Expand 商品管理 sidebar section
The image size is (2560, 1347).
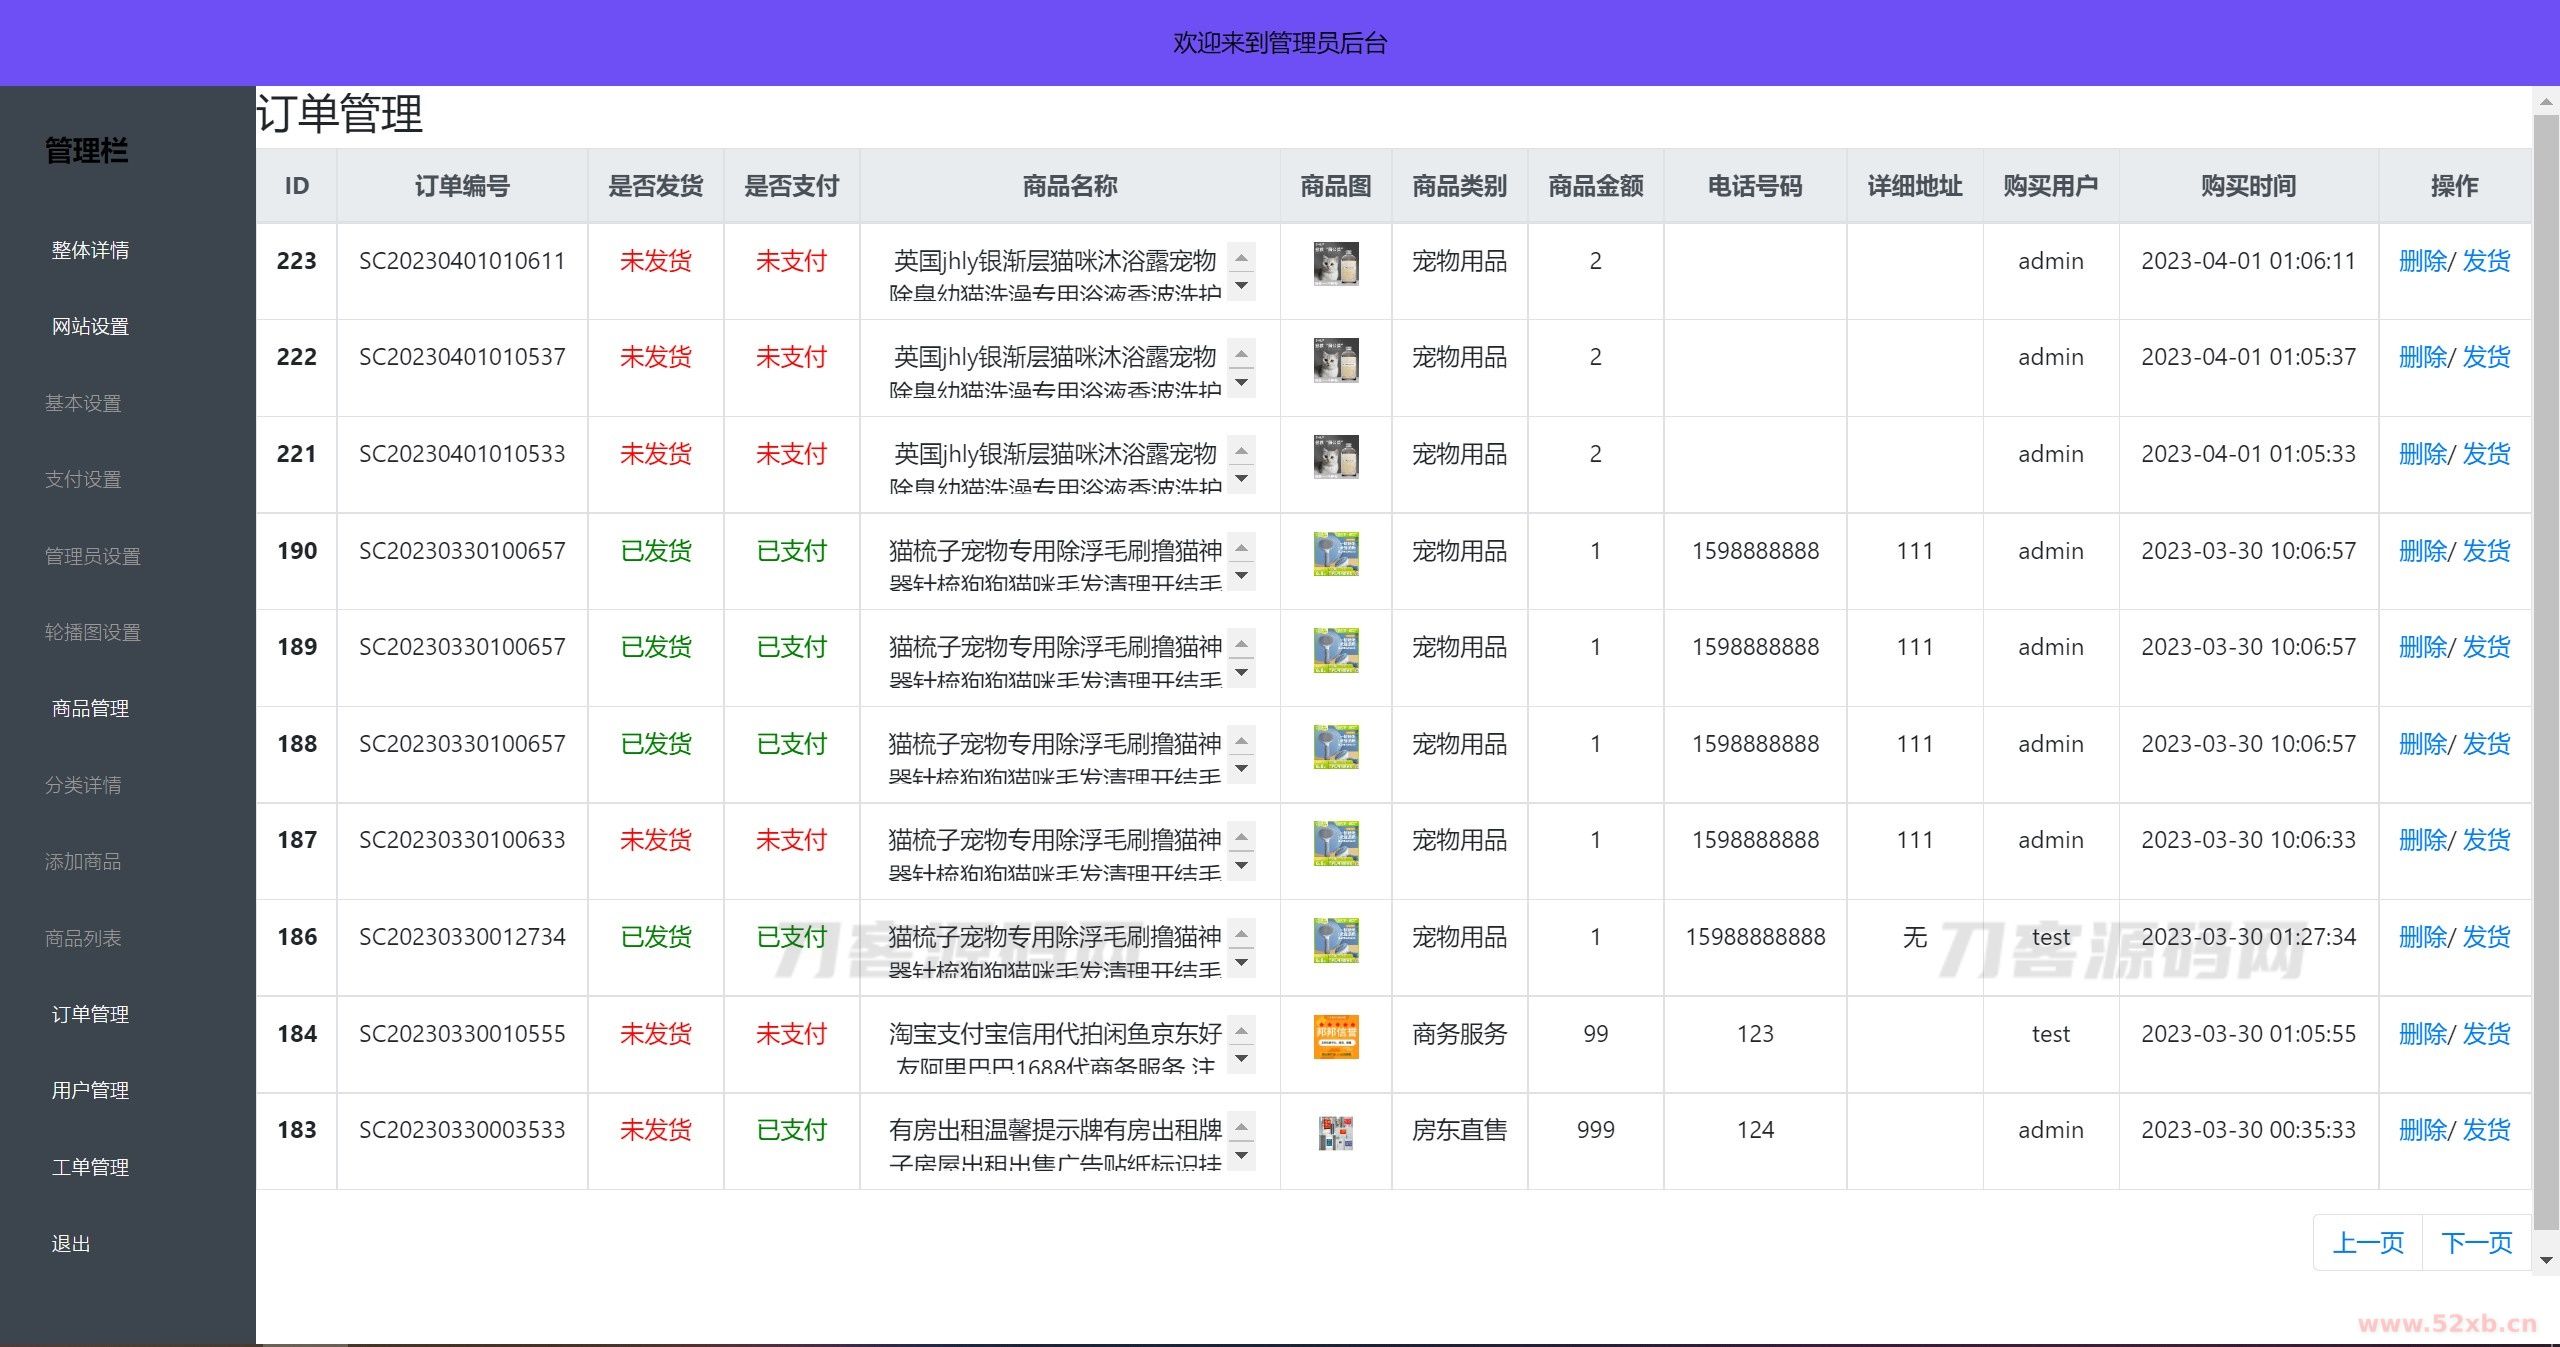click(90, 708)
